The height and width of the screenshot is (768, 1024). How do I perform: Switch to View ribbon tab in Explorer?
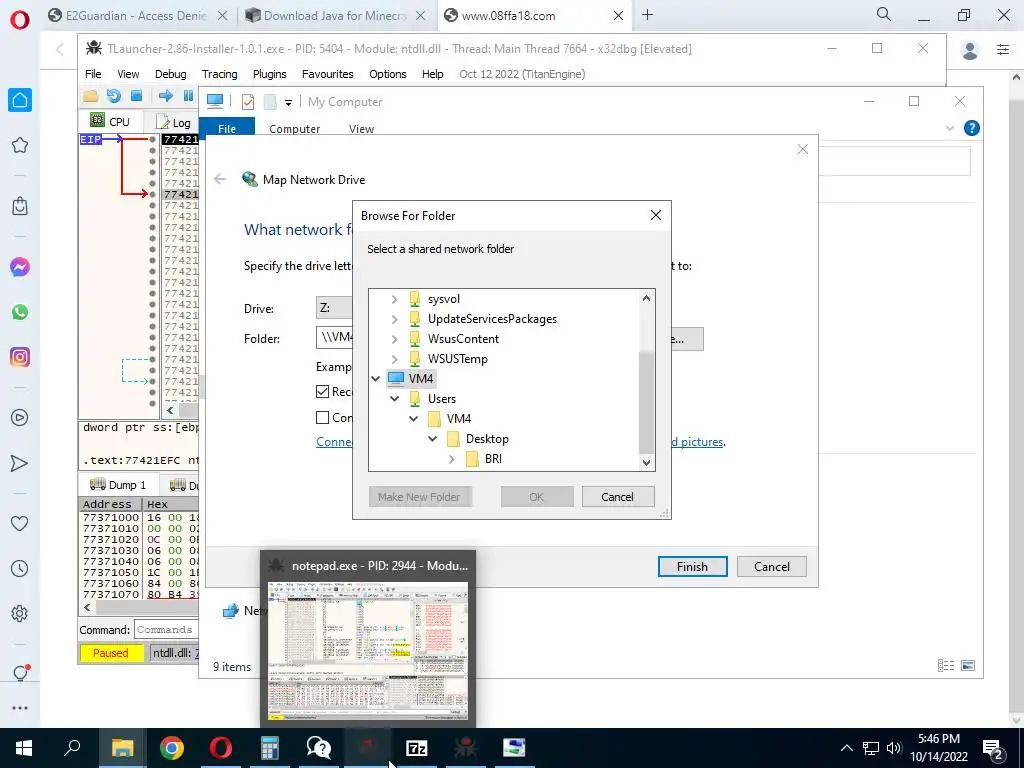361,129
